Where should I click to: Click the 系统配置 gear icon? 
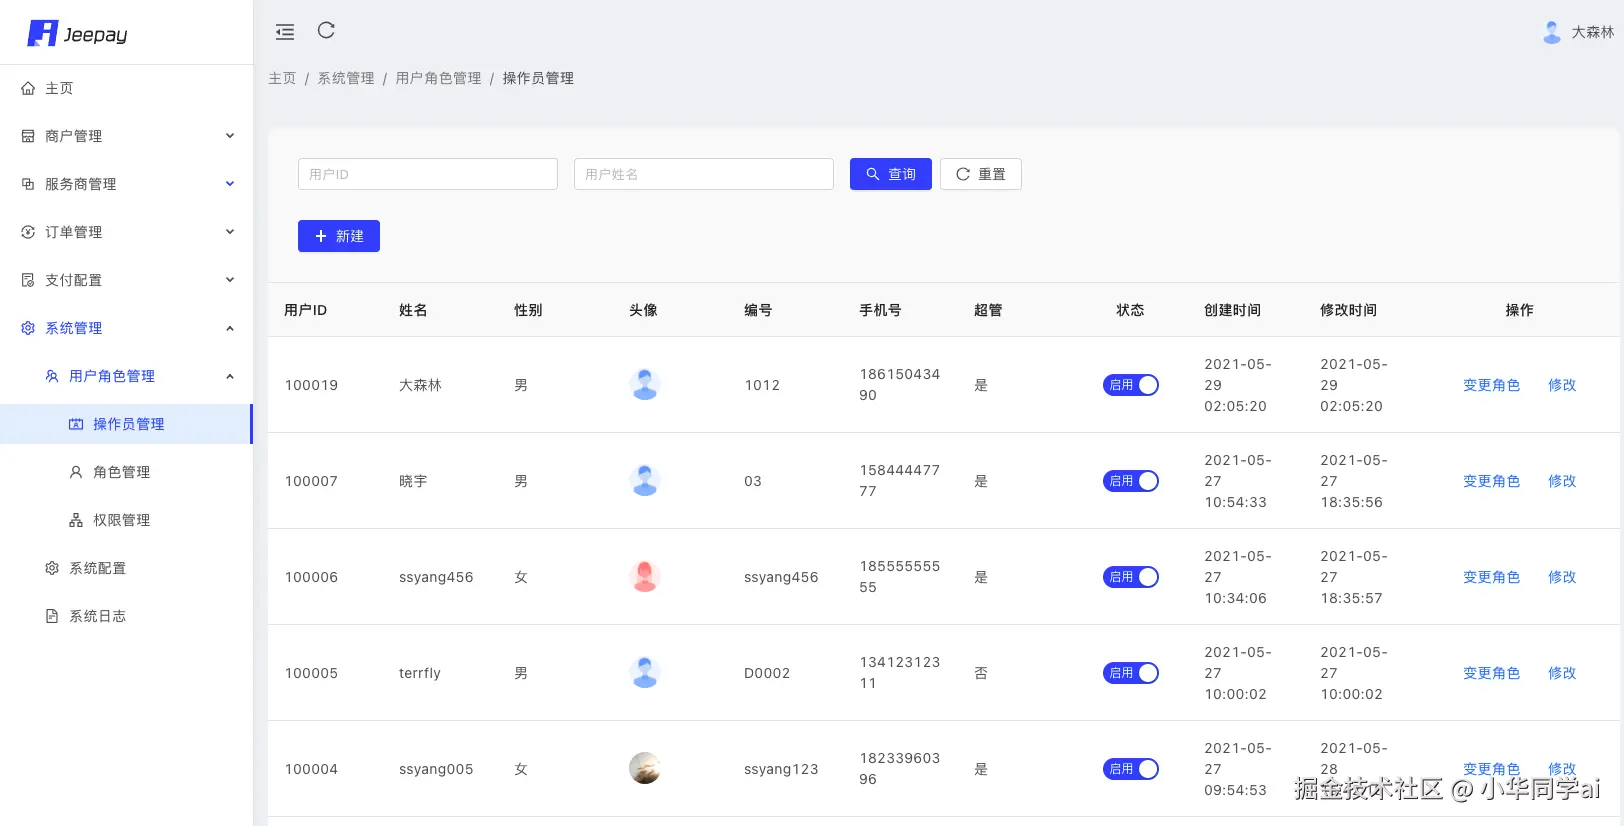[52, 568]
